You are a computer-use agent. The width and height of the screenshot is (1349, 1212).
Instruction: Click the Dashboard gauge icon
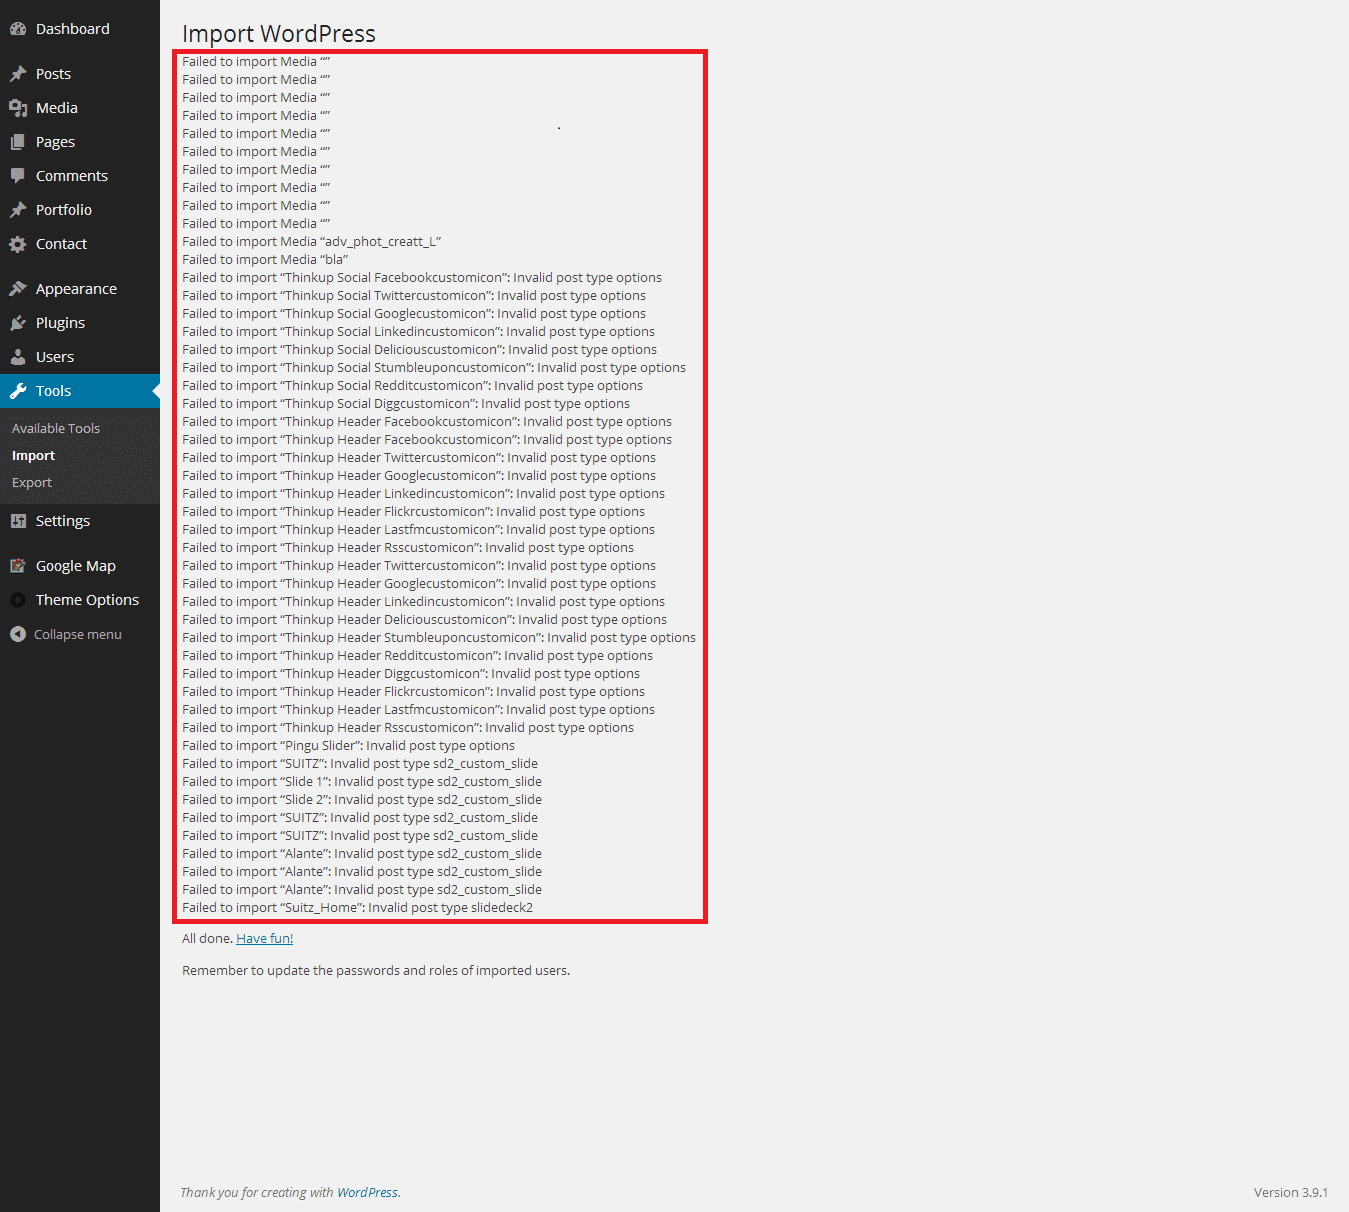coord(18,29)
